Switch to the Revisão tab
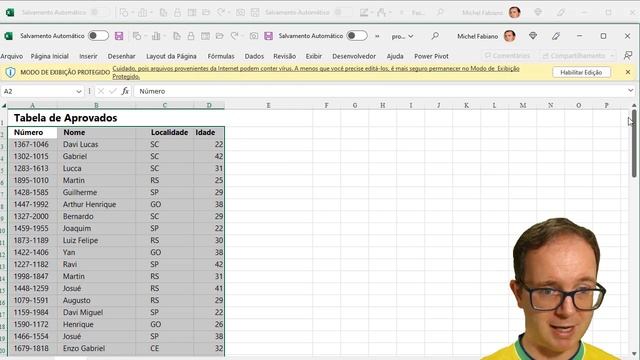The width and height of the screenshot is (640, 360). 284,56
